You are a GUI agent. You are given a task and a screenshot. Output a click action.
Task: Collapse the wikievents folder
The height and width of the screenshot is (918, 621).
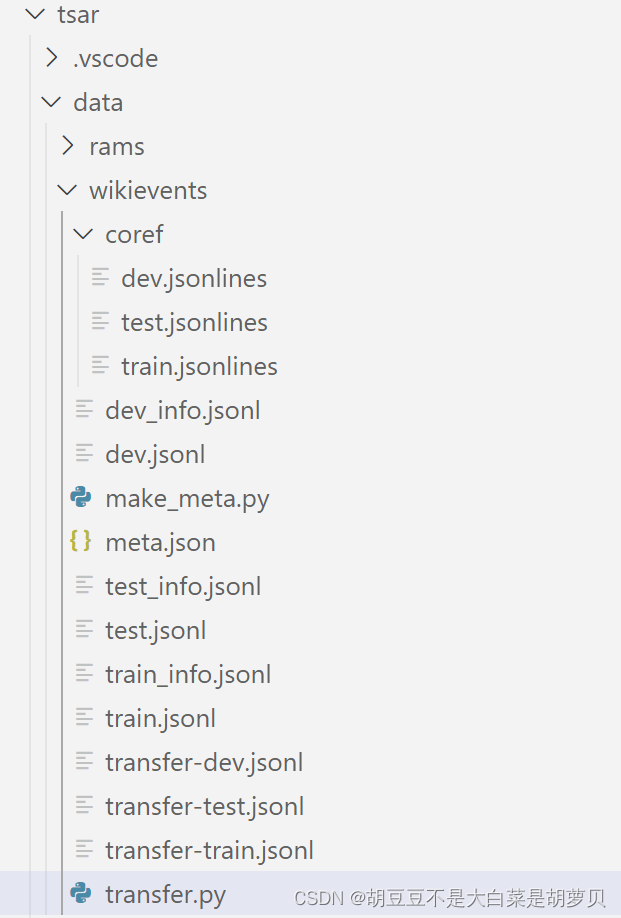67,190
